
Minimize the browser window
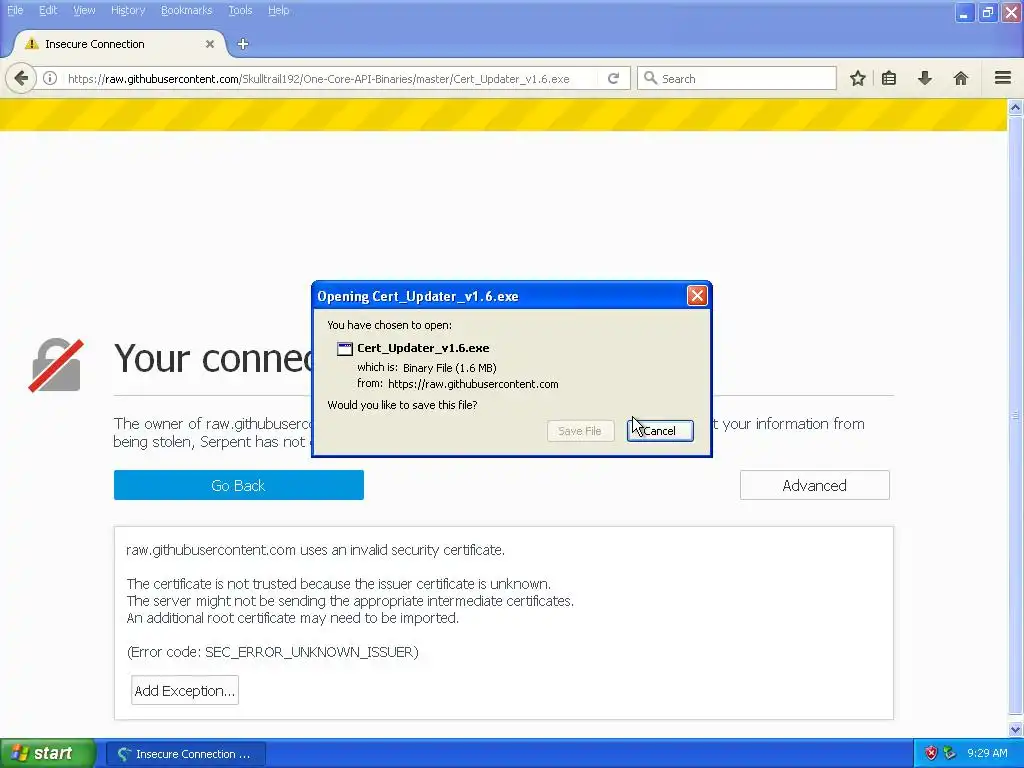coord(964,13)
